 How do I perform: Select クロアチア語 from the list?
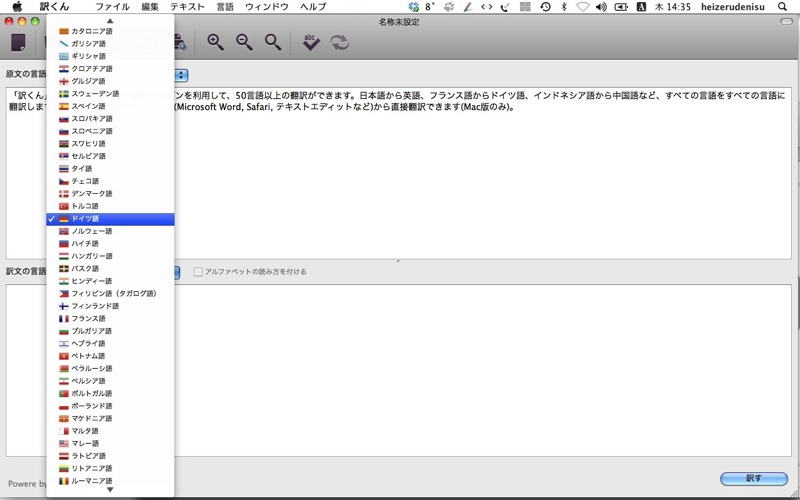coord(110,69)
